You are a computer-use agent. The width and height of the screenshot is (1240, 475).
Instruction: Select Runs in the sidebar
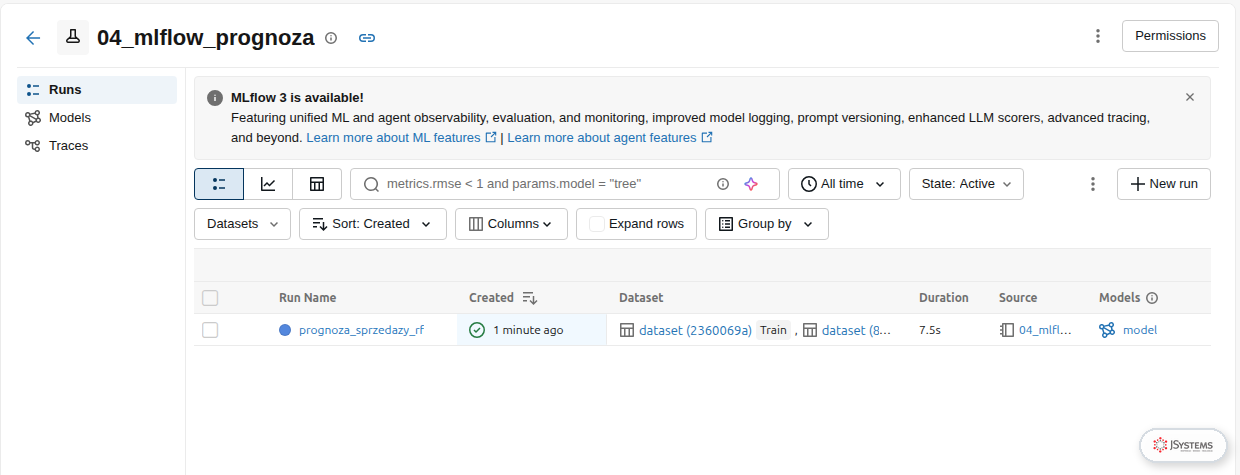coord(97,90)
